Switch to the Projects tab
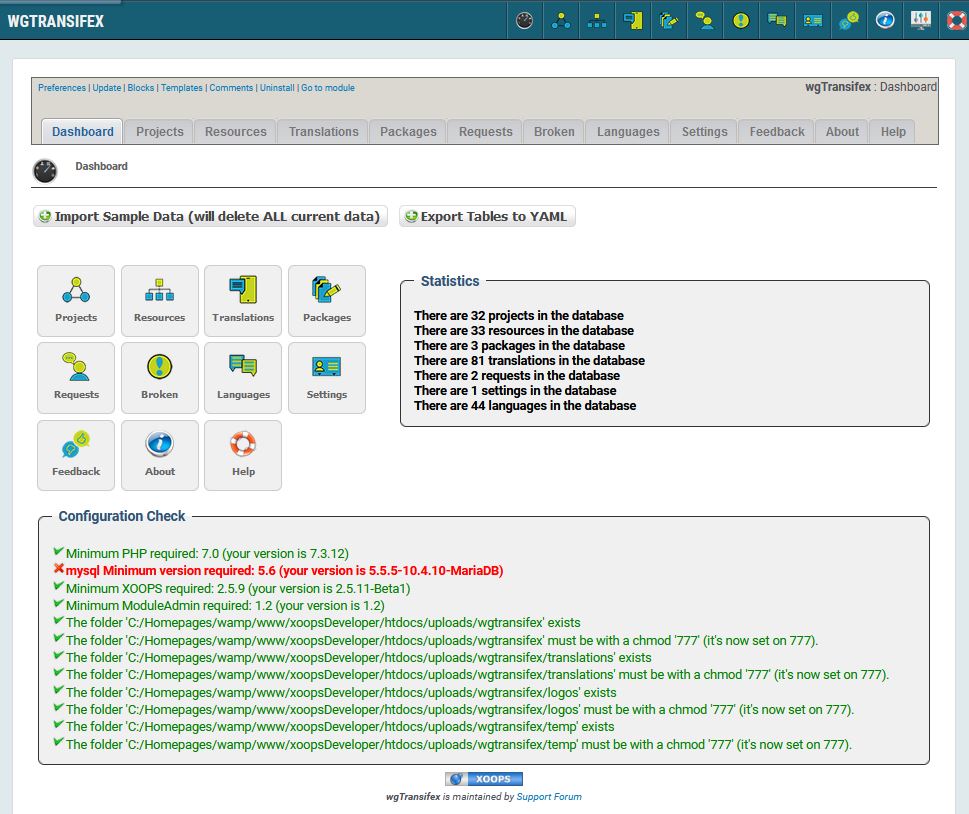969x814 pixels. [x=160, y=132]
